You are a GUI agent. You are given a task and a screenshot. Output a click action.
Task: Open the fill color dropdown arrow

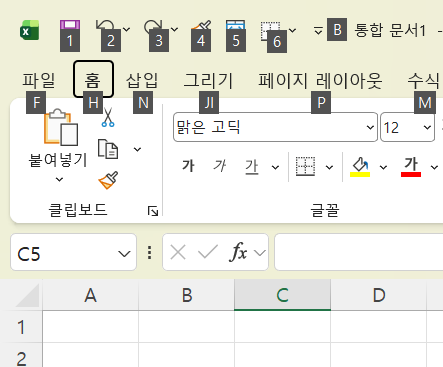click(x=383, y=167)
